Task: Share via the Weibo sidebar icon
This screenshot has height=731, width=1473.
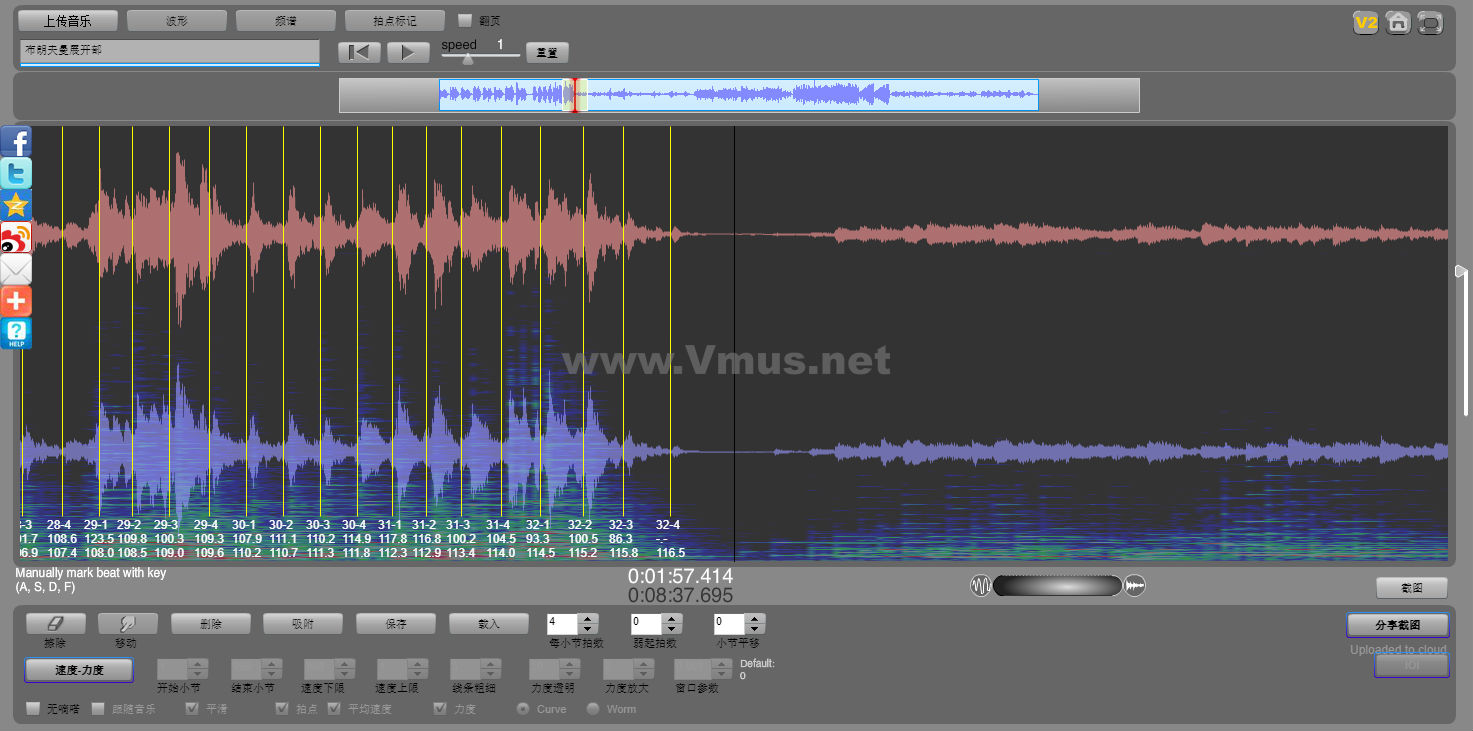Action: (x=16, y=237)
